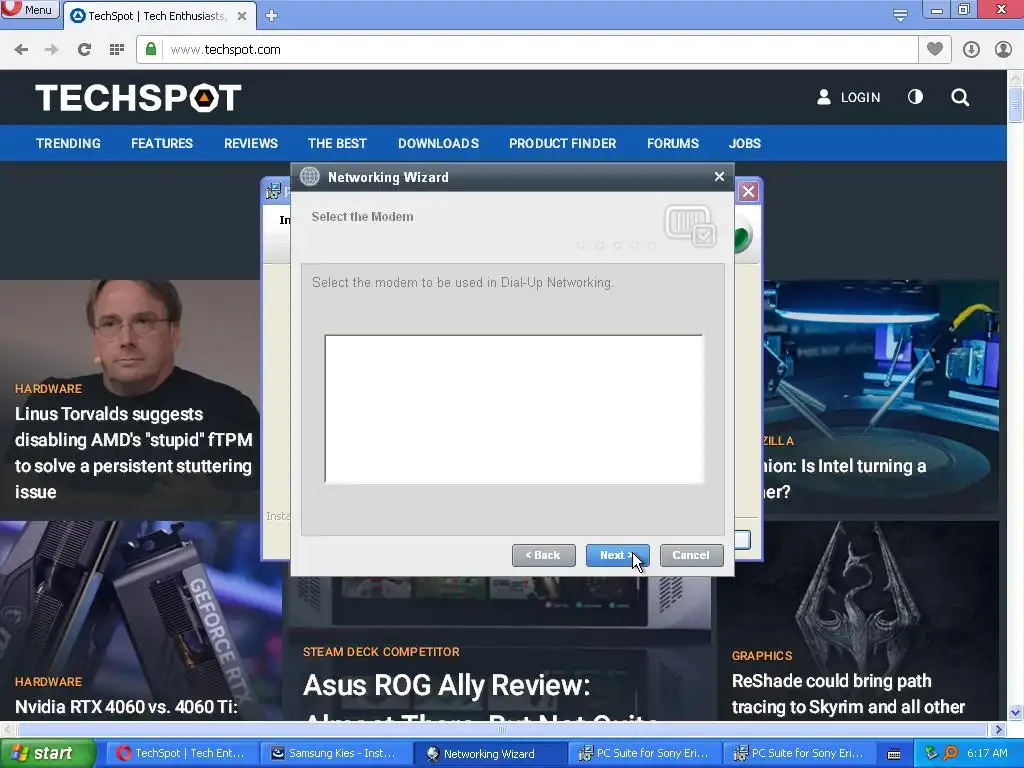Image resolution: width=1024 pixels, height=768 pixels.
Task: Open the Windows start button
Action: [48, 754]
